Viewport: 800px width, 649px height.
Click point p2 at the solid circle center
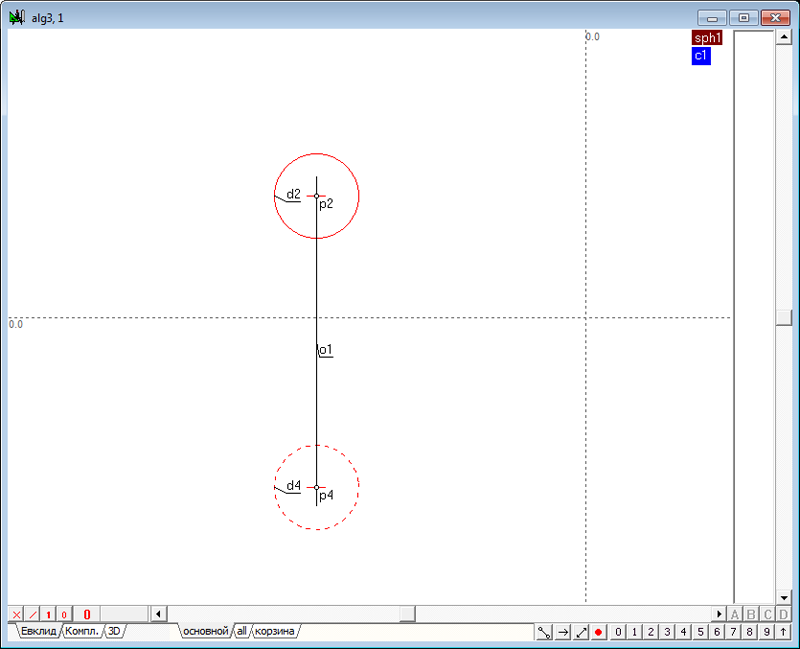click(316, 196)
